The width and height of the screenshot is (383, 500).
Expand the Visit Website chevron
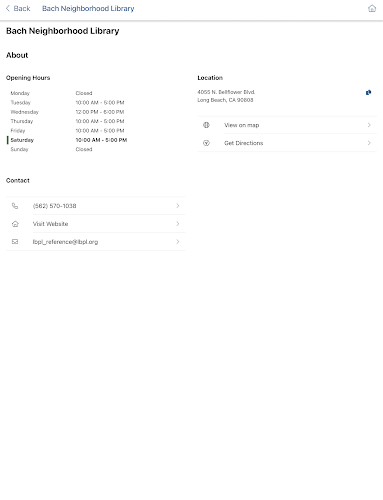click(x=178, y=224)
